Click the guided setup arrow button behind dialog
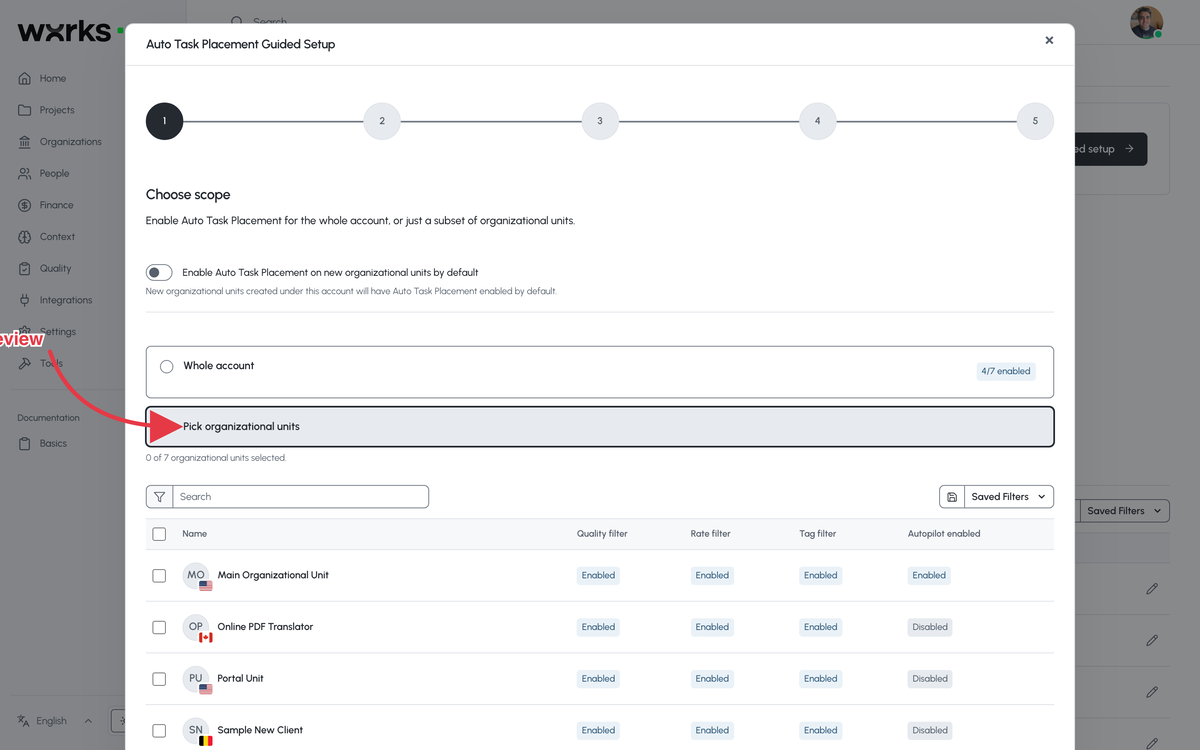Screen dimensions: 1200x750 1110,149
